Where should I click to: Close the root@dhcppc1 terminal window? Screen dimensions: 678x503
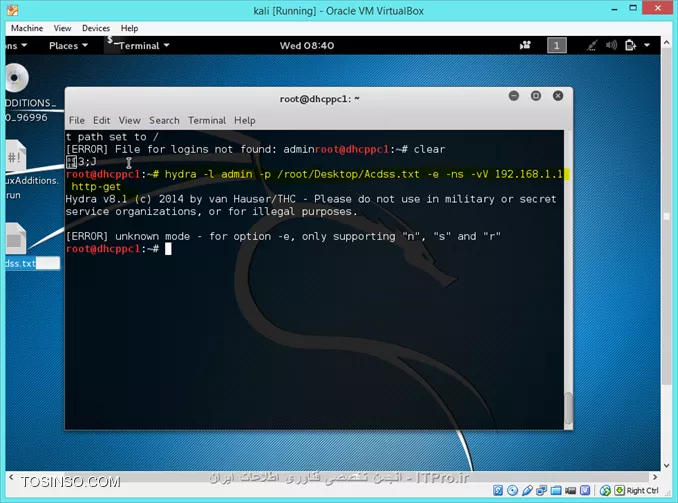pyautogui.click(x=558, y=96)
